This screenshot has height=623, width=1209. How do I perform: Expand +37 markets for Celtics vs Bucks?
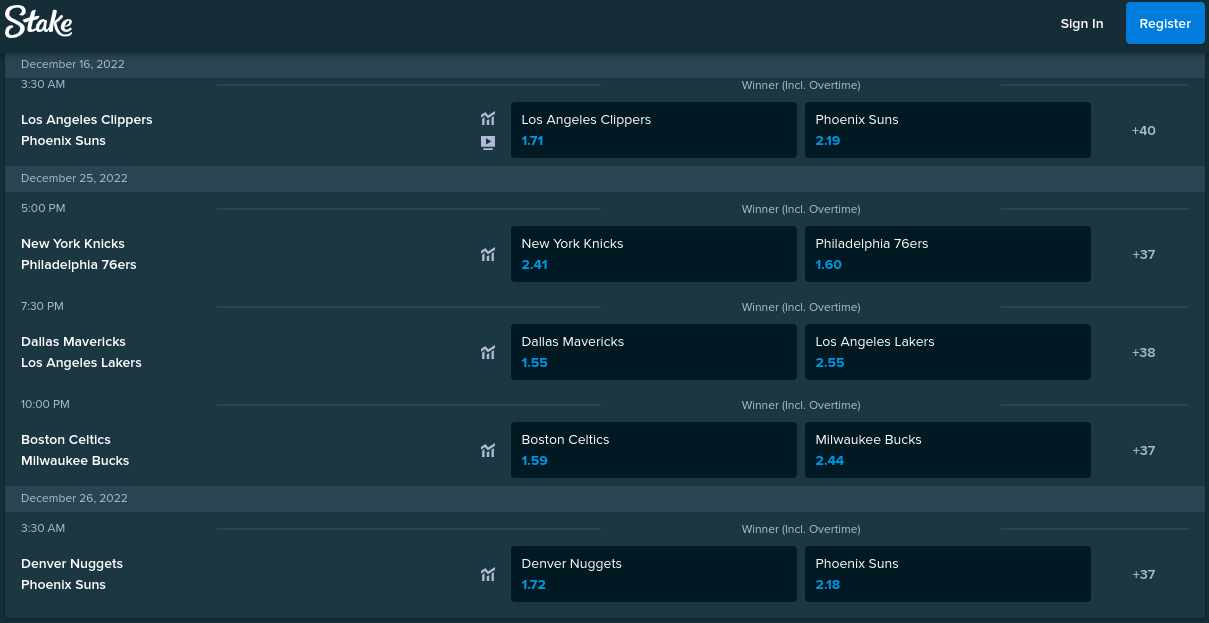pyautogui.click(x=1144, y=450)
